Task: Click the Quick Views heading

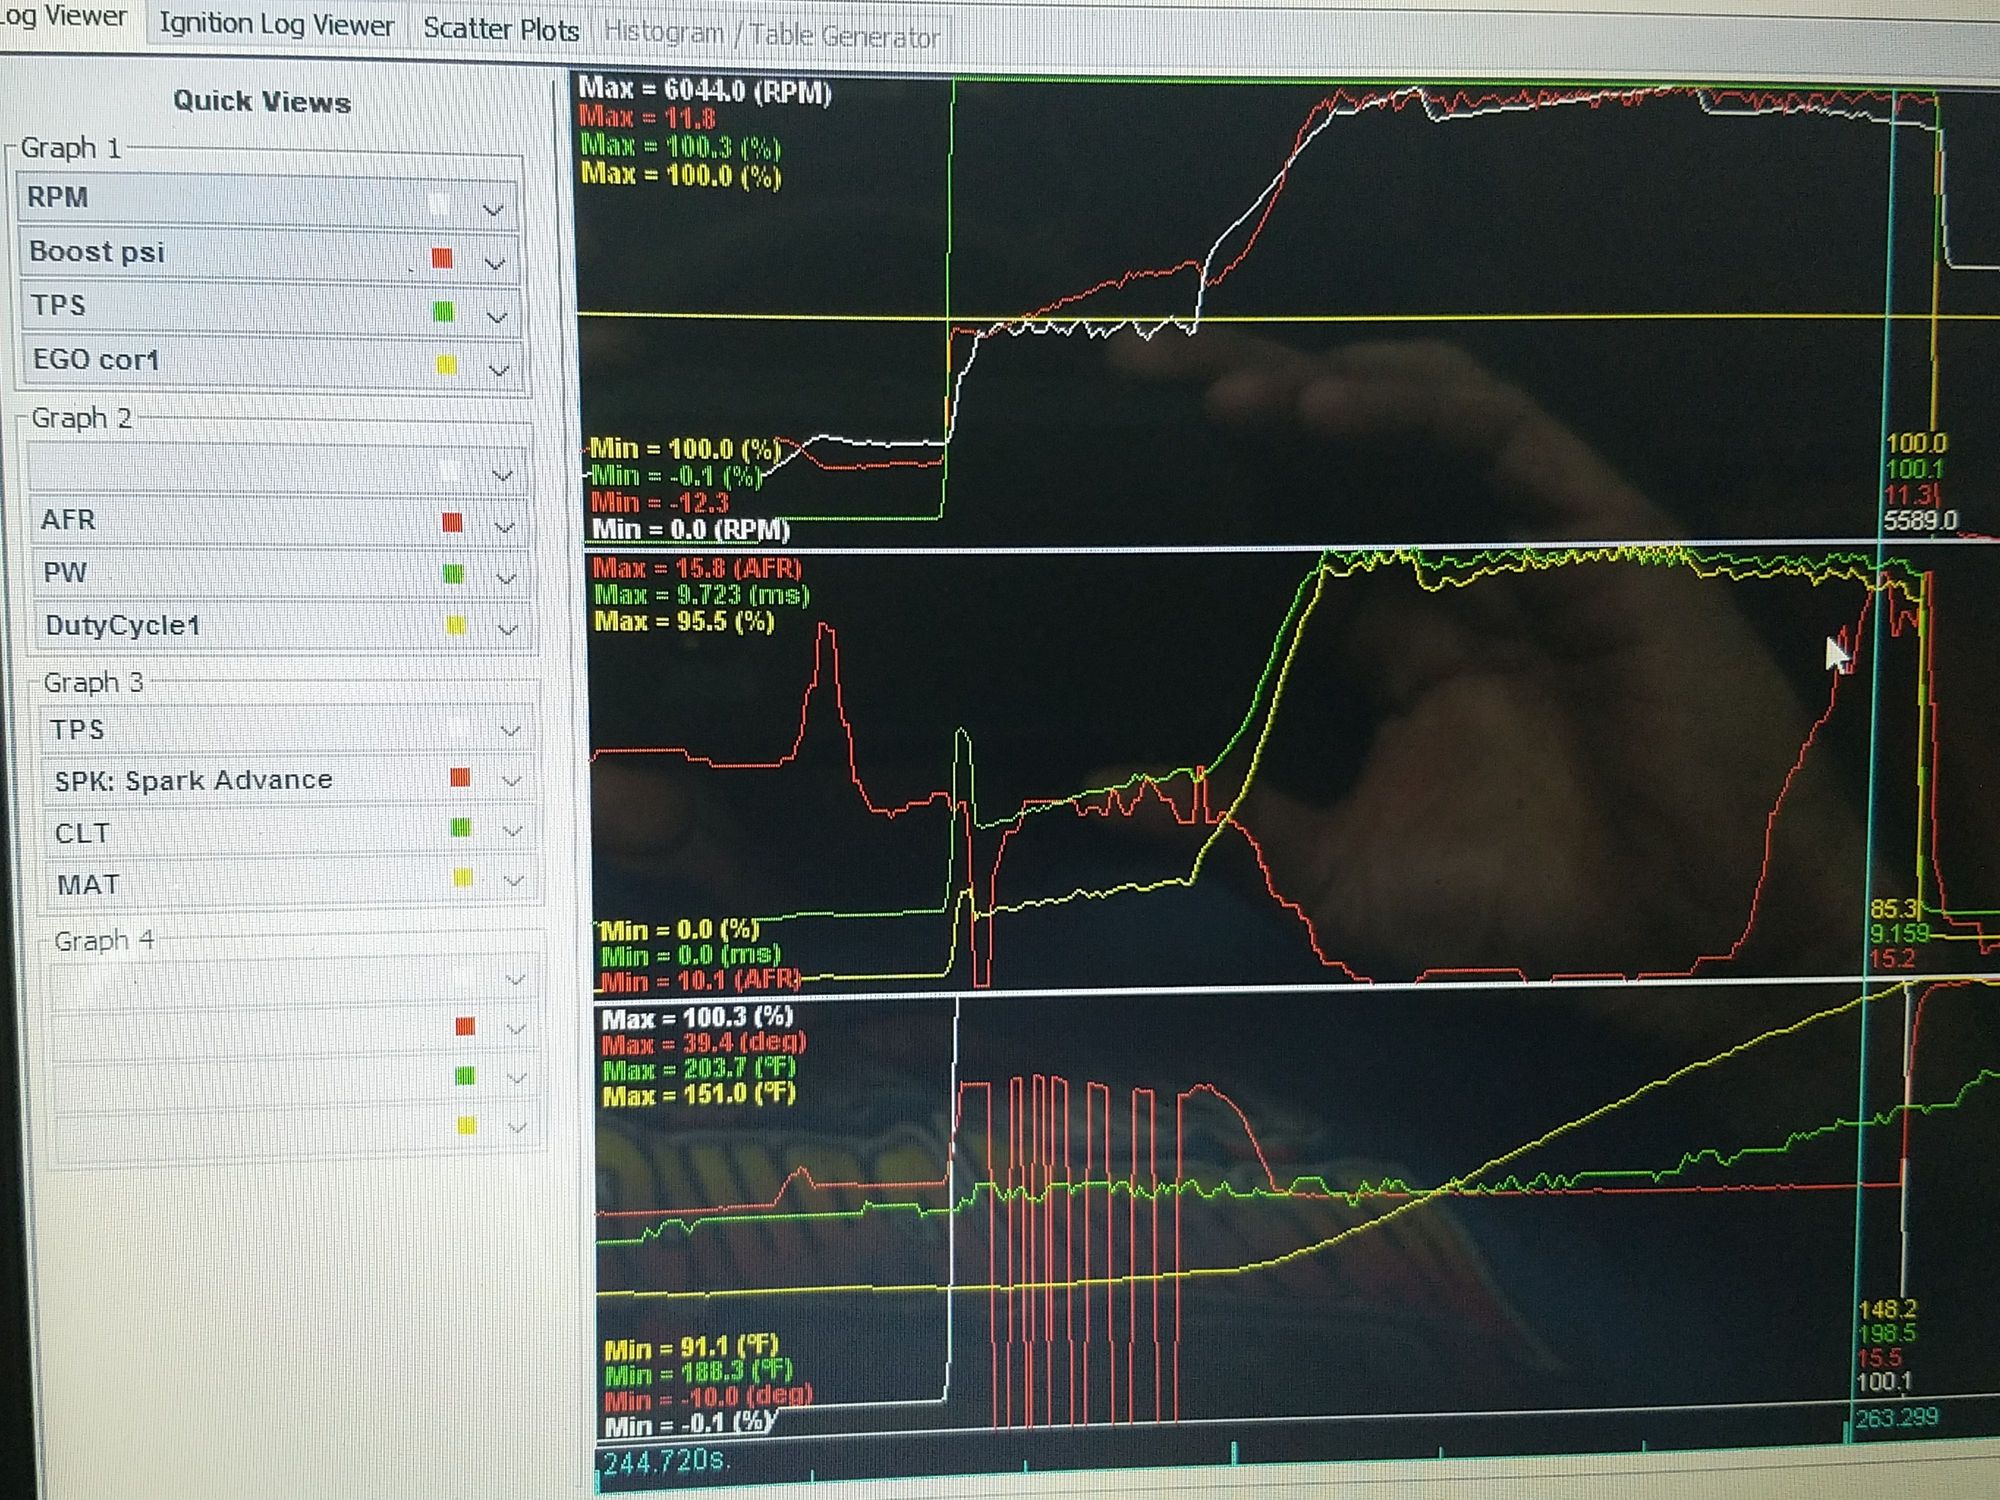Action: (262, 102)
